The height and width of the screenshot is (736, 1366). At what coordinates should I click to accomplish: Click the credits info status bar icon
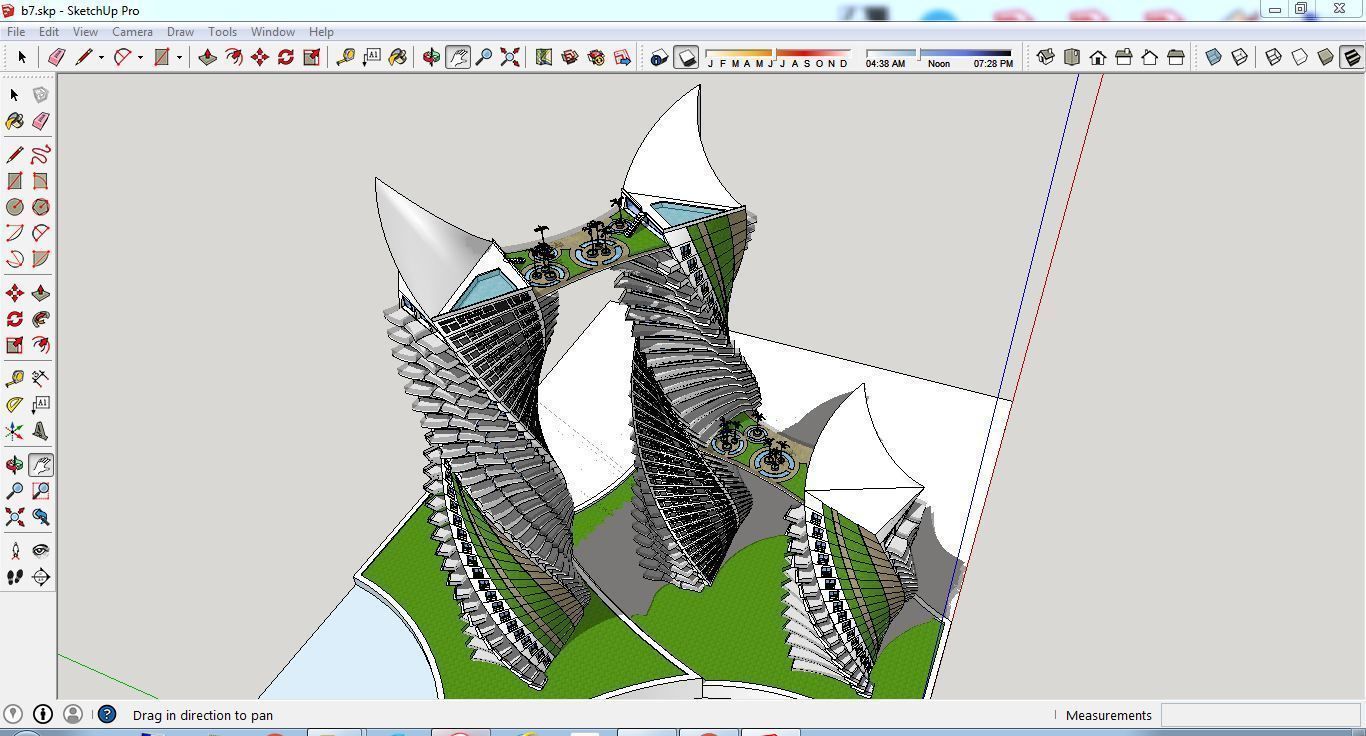click(x=43, y=714)
